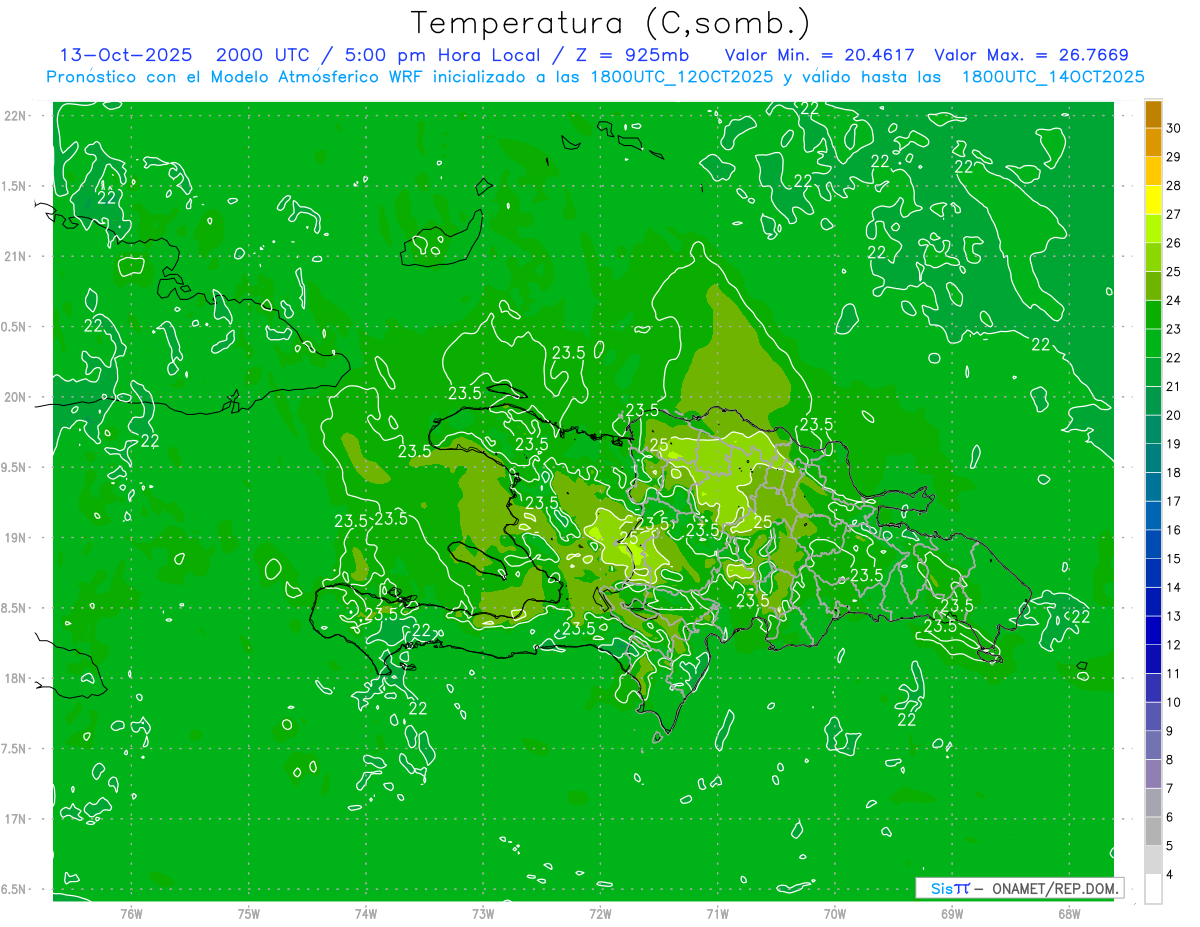
Task: Click the dark orange swatch above legend 30
Action: pos(1153,114)
